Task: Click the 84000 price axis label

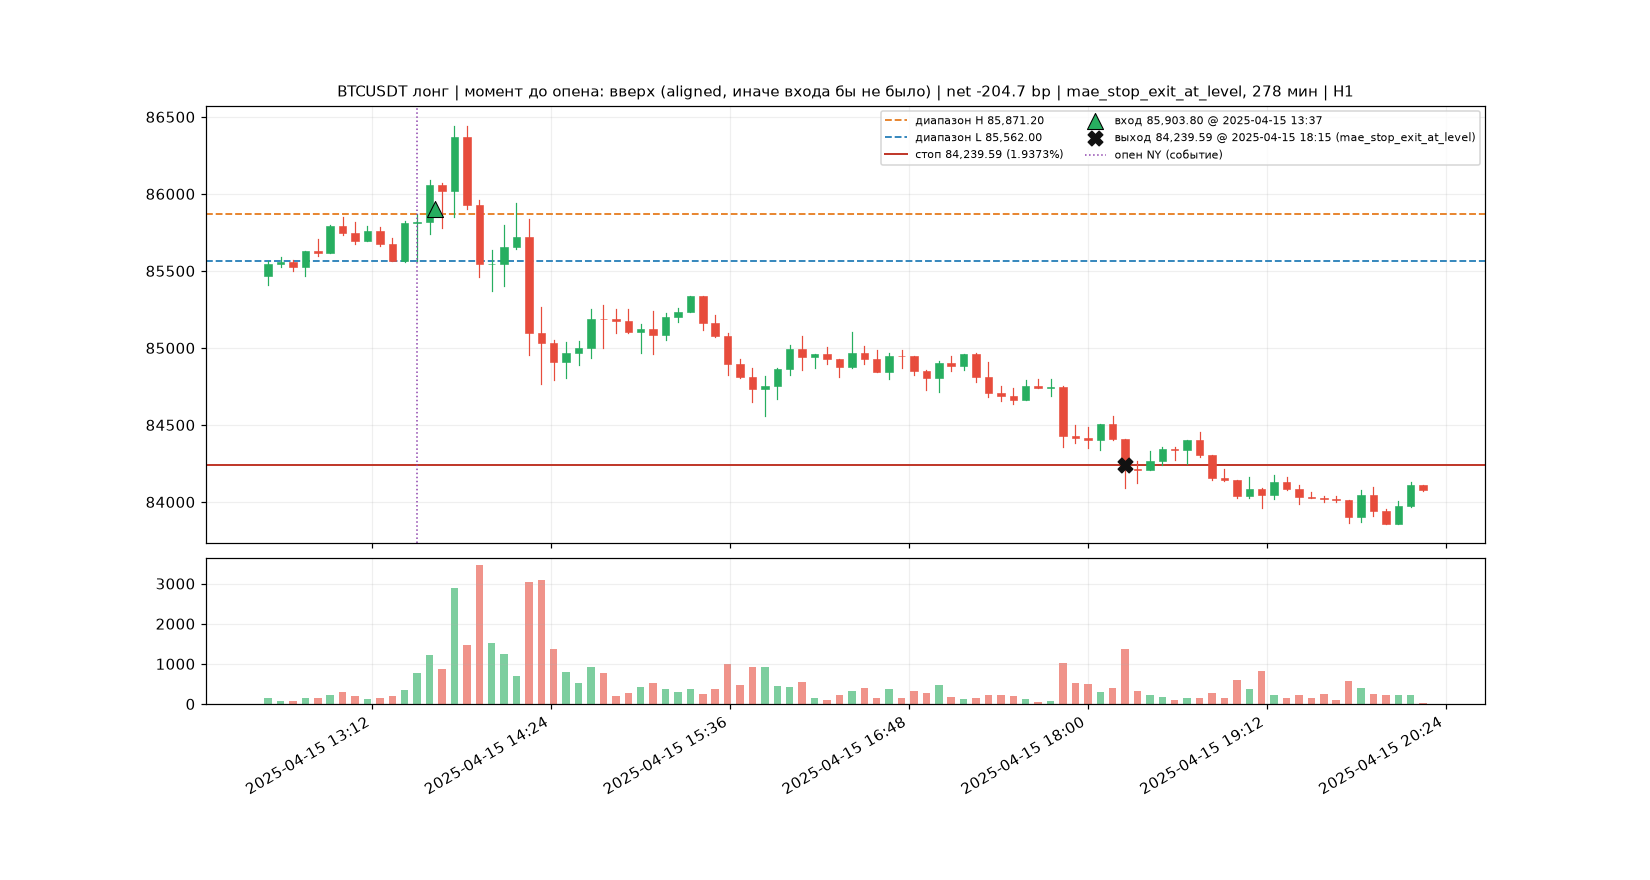Action: 170,503
